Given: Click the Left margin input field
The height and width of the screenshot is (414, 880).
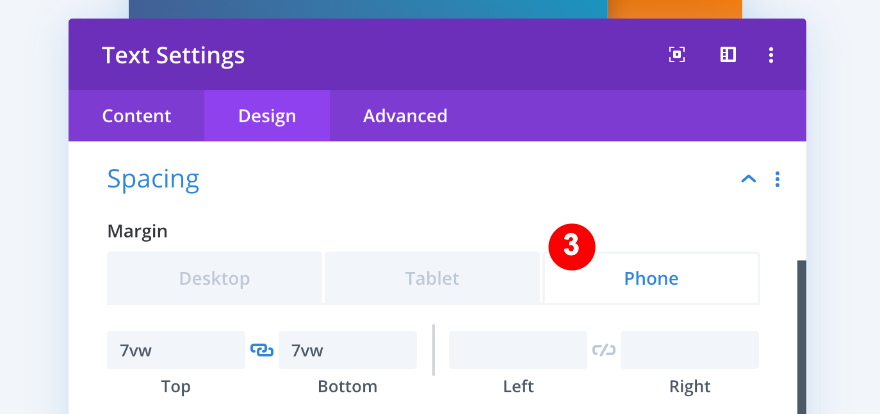Looking at the screenshot, I should click(x=518, y=350).
